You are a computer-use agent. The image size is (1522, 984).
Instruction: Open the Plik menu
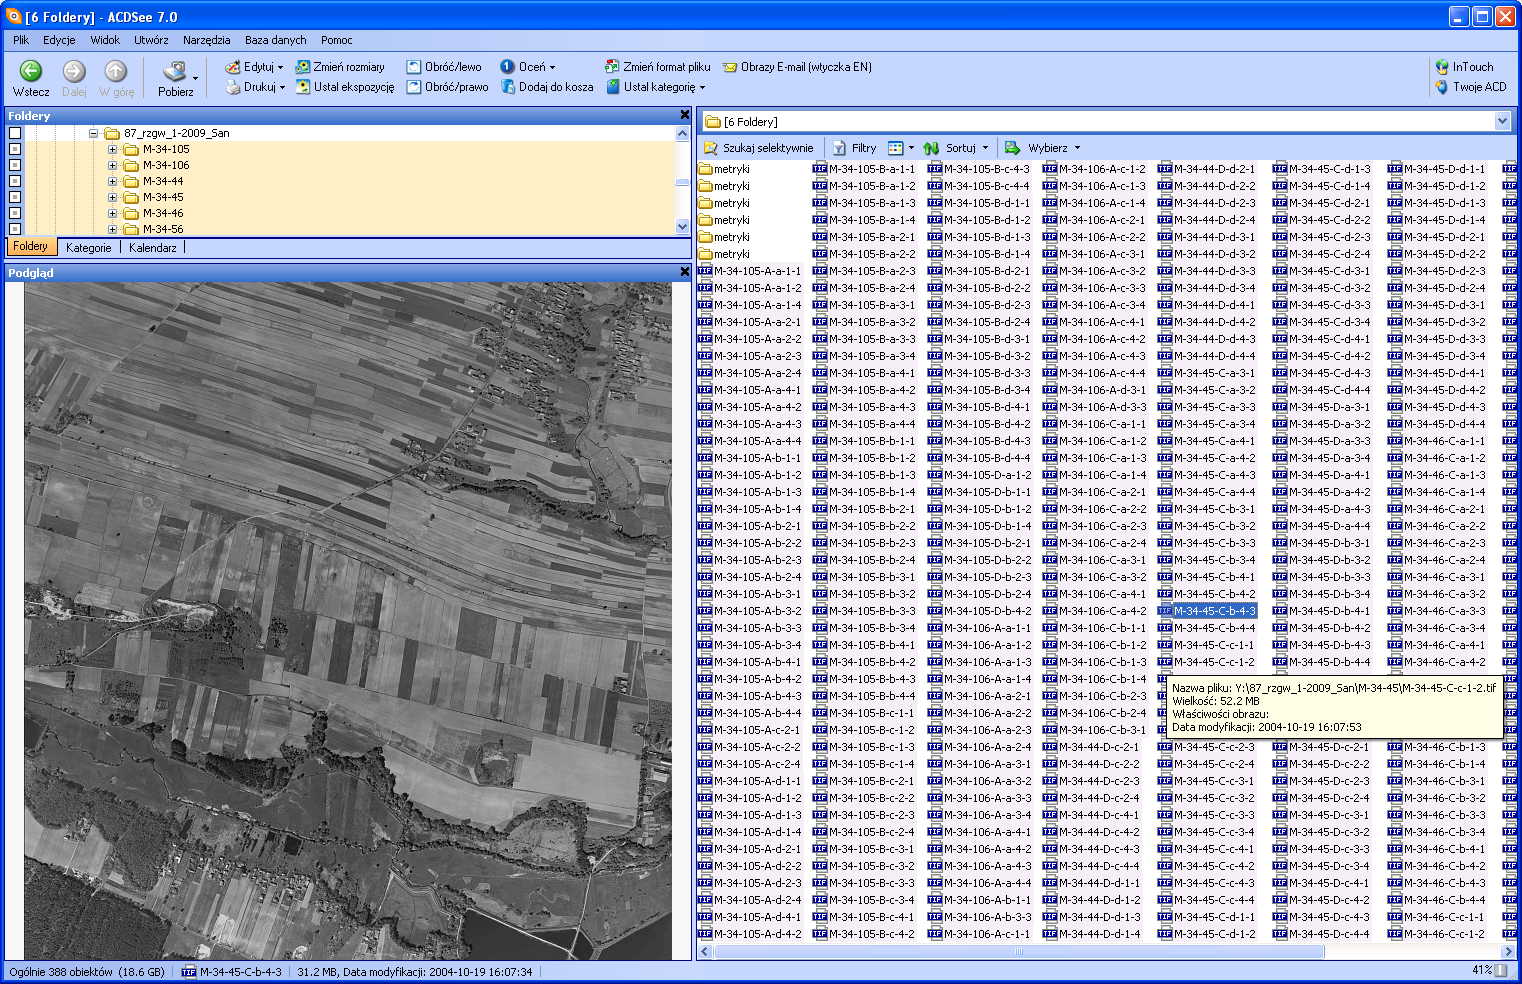coord(21,40)
